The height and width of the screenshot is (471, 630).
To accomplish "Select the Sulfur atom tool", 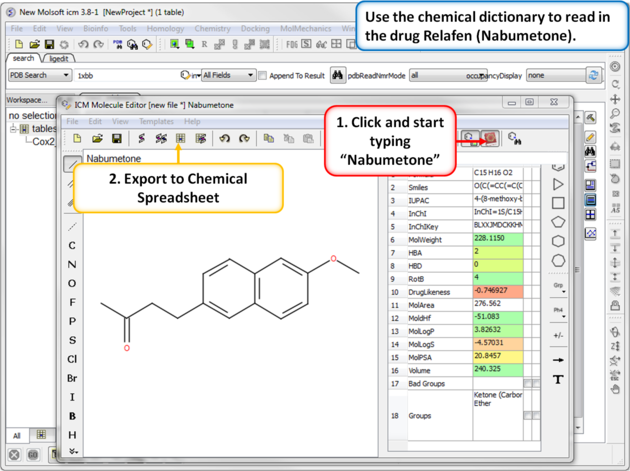I will pyautogui.click(x=72, y=340).
